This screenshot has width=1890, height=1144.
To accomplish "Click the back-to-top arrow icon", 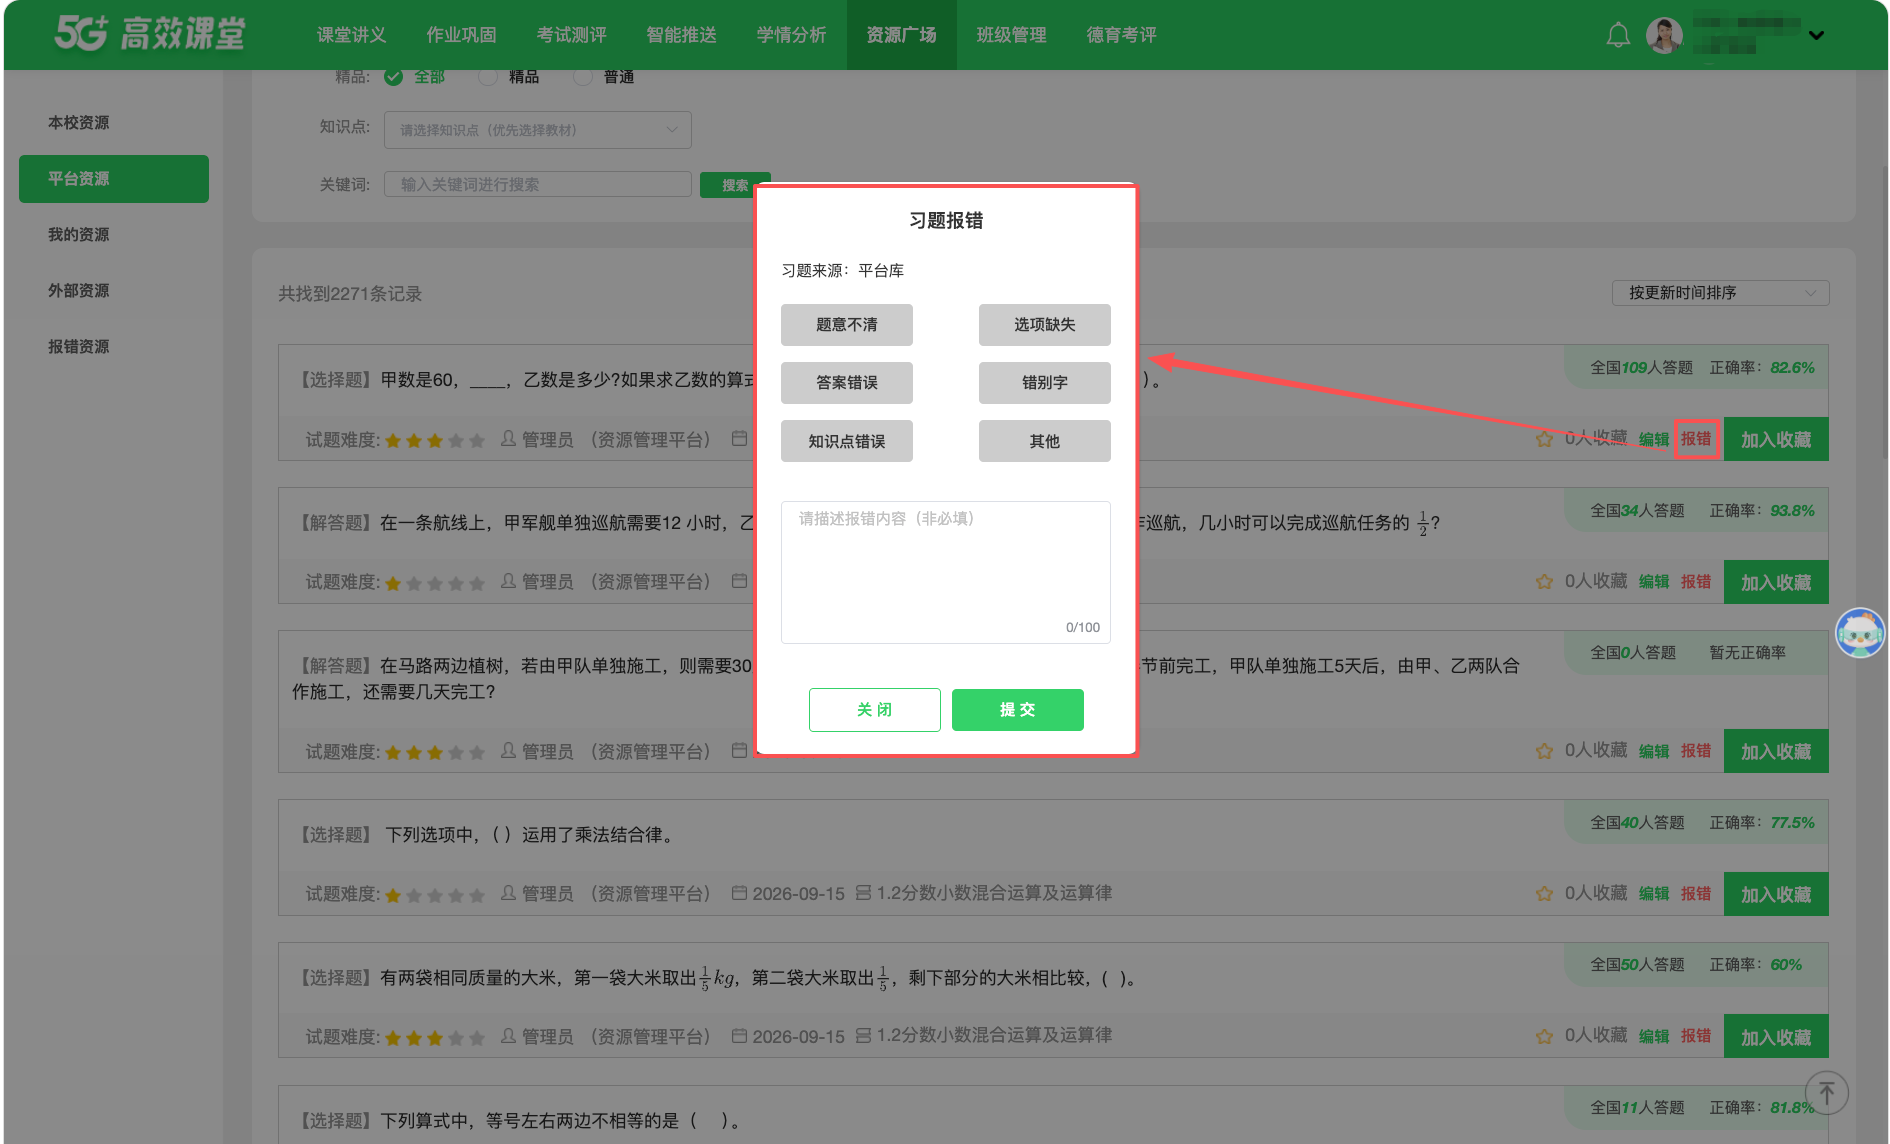I will pos(1827,1092).
